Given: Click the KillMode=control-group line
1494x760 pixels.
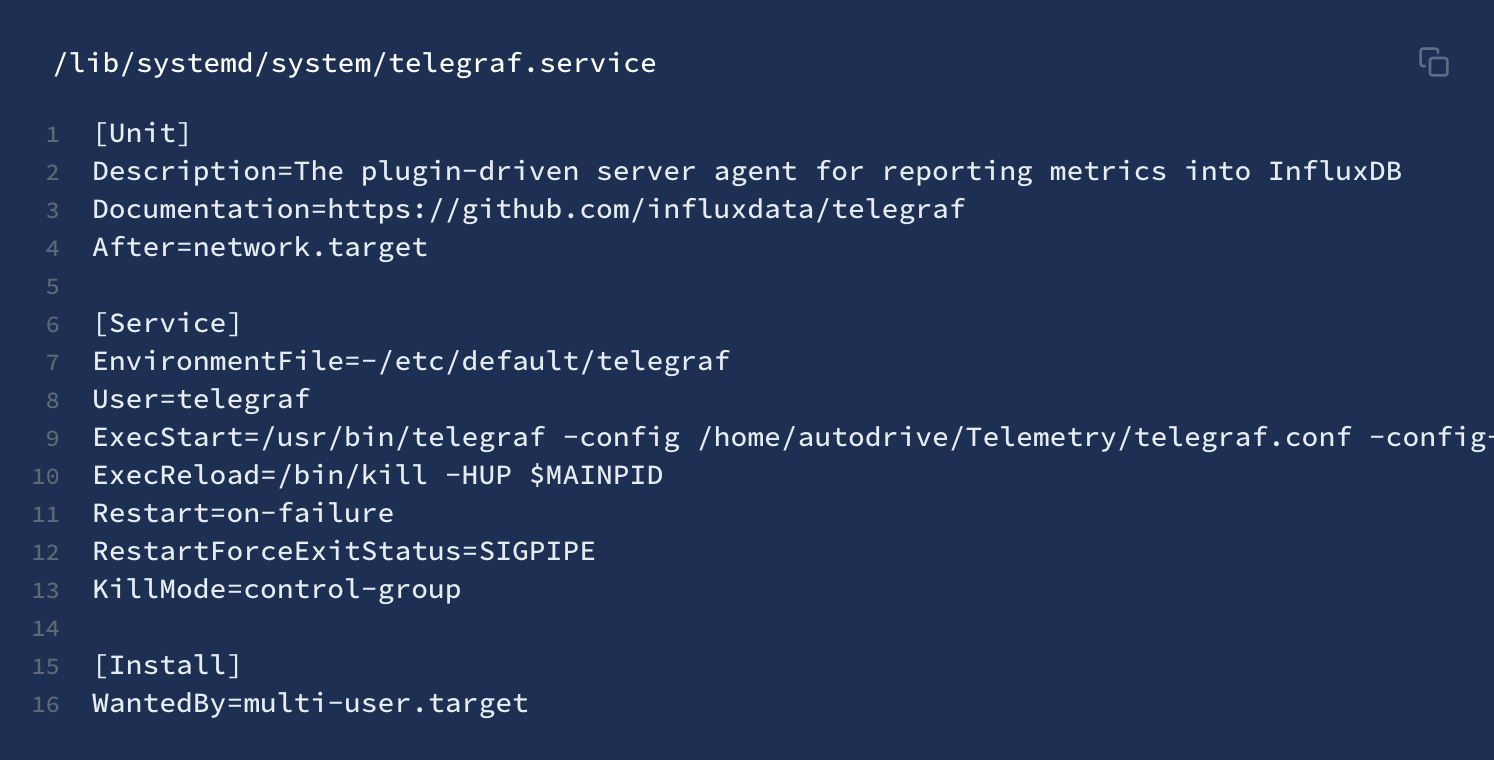Looking at the screenshot, I should point(277,589).
